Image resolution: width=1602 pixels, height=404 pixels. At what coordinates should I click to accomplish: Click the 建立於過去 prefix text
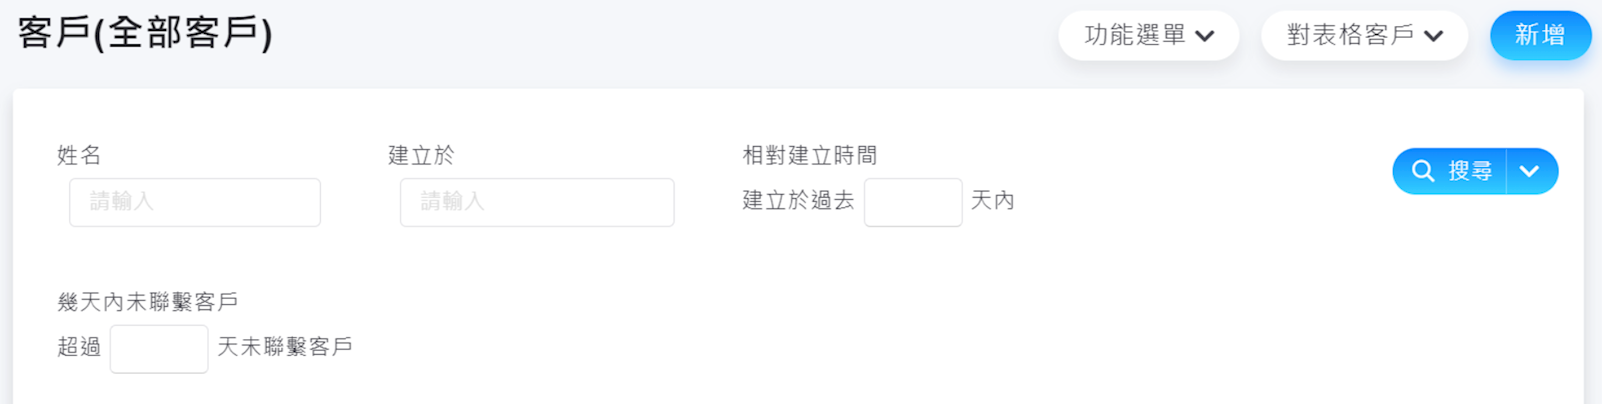pyautogui.click(x=798, y=201)
